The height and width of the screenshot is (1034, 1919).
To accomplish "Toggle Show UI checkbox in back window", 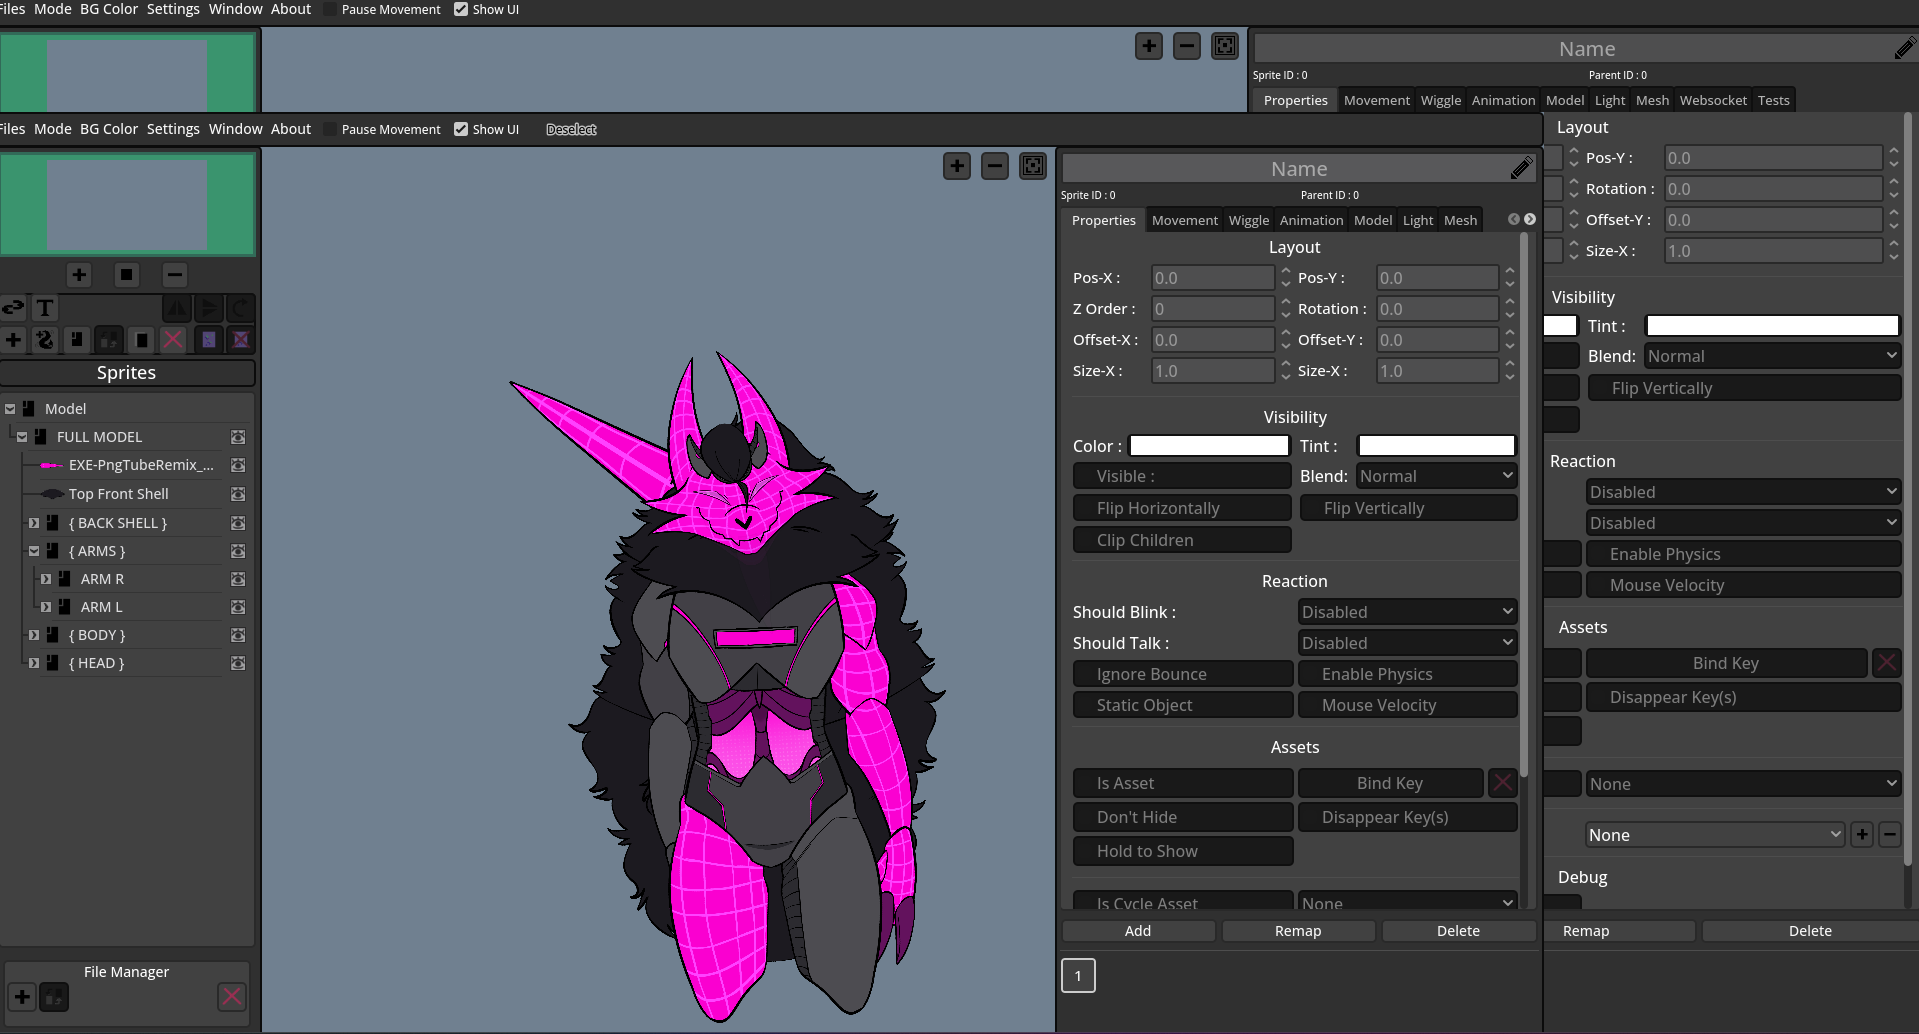I will pos(461,9).
